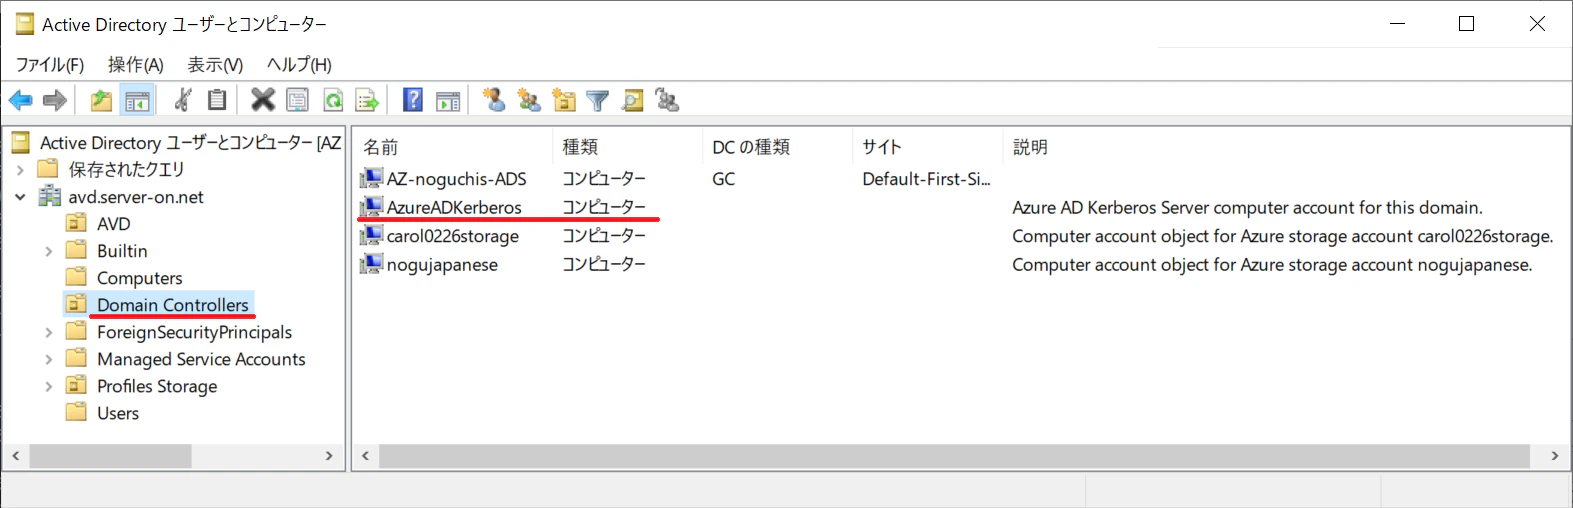Select the Profiles Storage tree item
The height and width of the screenshot is (508, 1573).
pos(157,386)
